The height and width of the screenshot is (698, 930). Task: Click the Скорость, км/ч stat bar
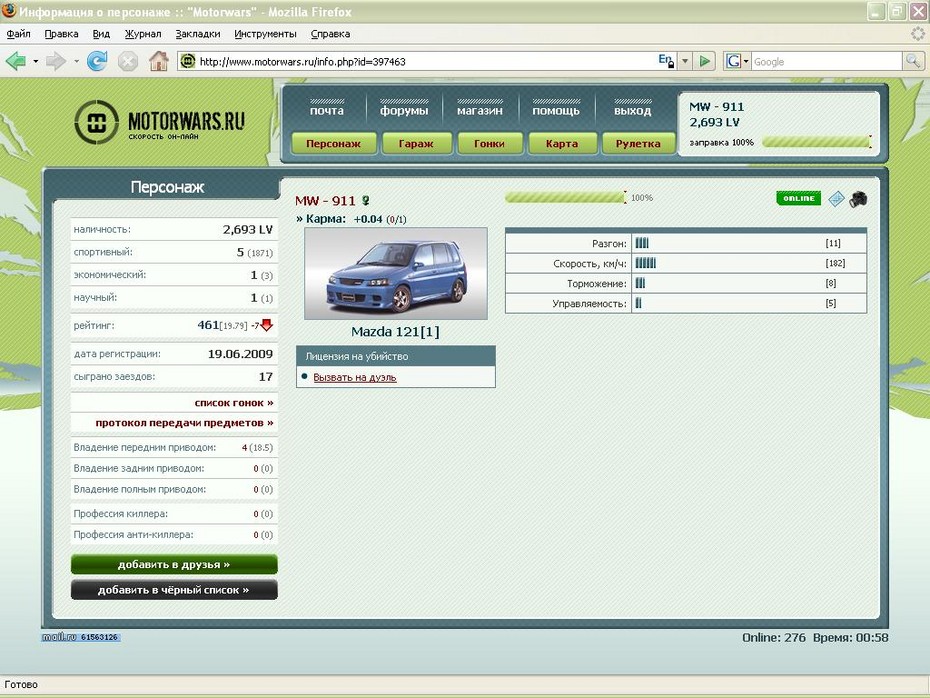click(x=645, y=263)
